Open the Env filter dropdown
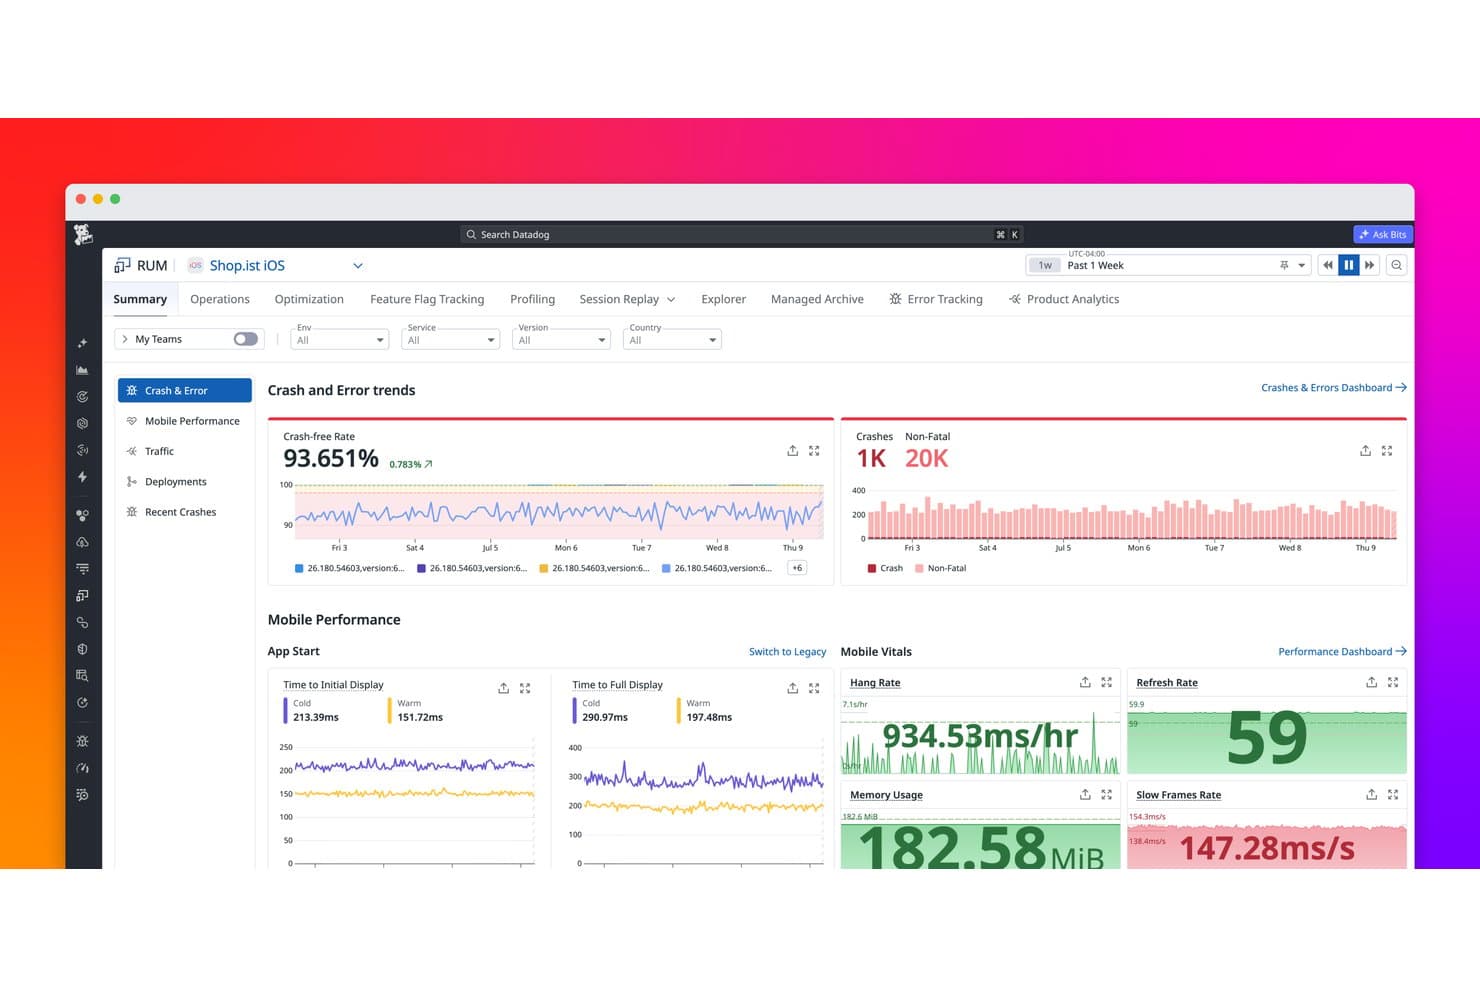 (x=340, y=340)
